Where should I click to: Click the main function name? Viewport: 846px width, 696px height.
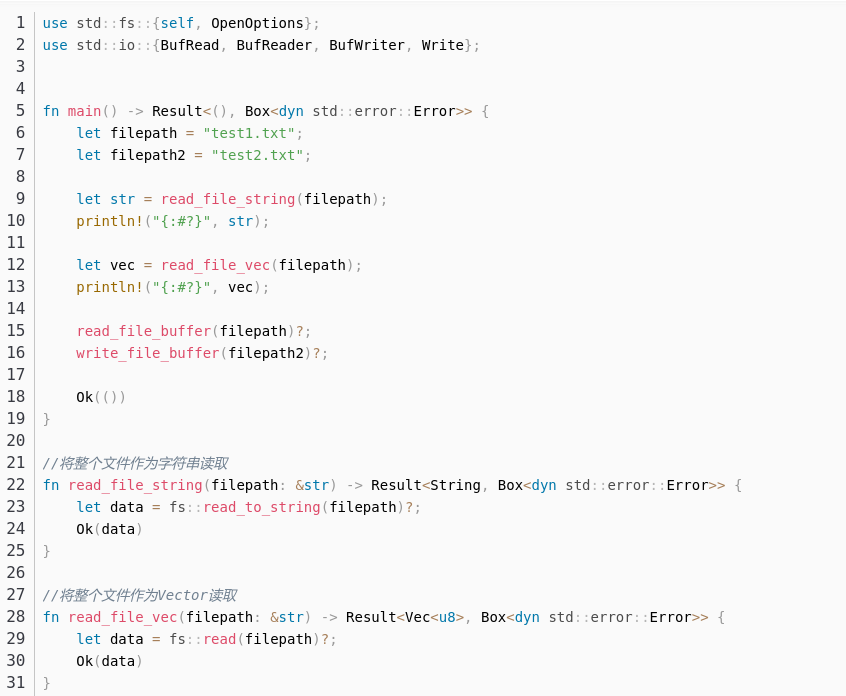coord(84,111)
